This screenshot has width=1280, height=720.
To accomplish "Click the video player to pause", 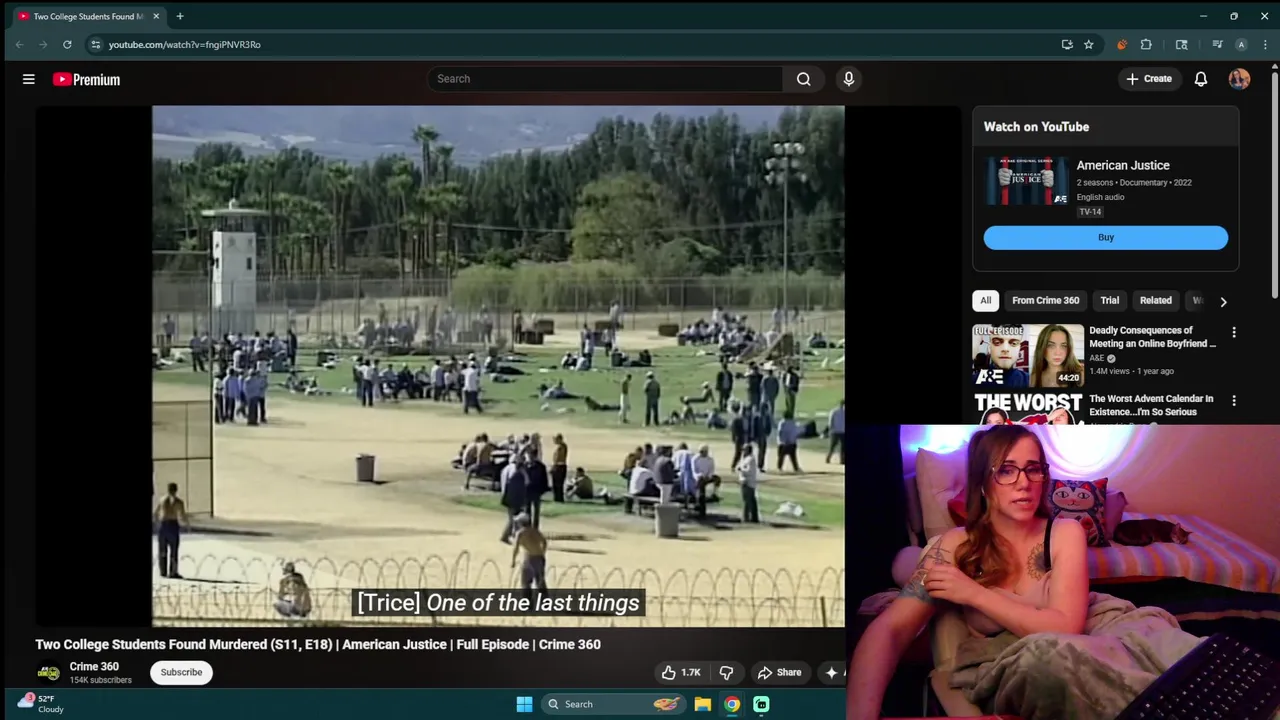I will click(498, 366).
